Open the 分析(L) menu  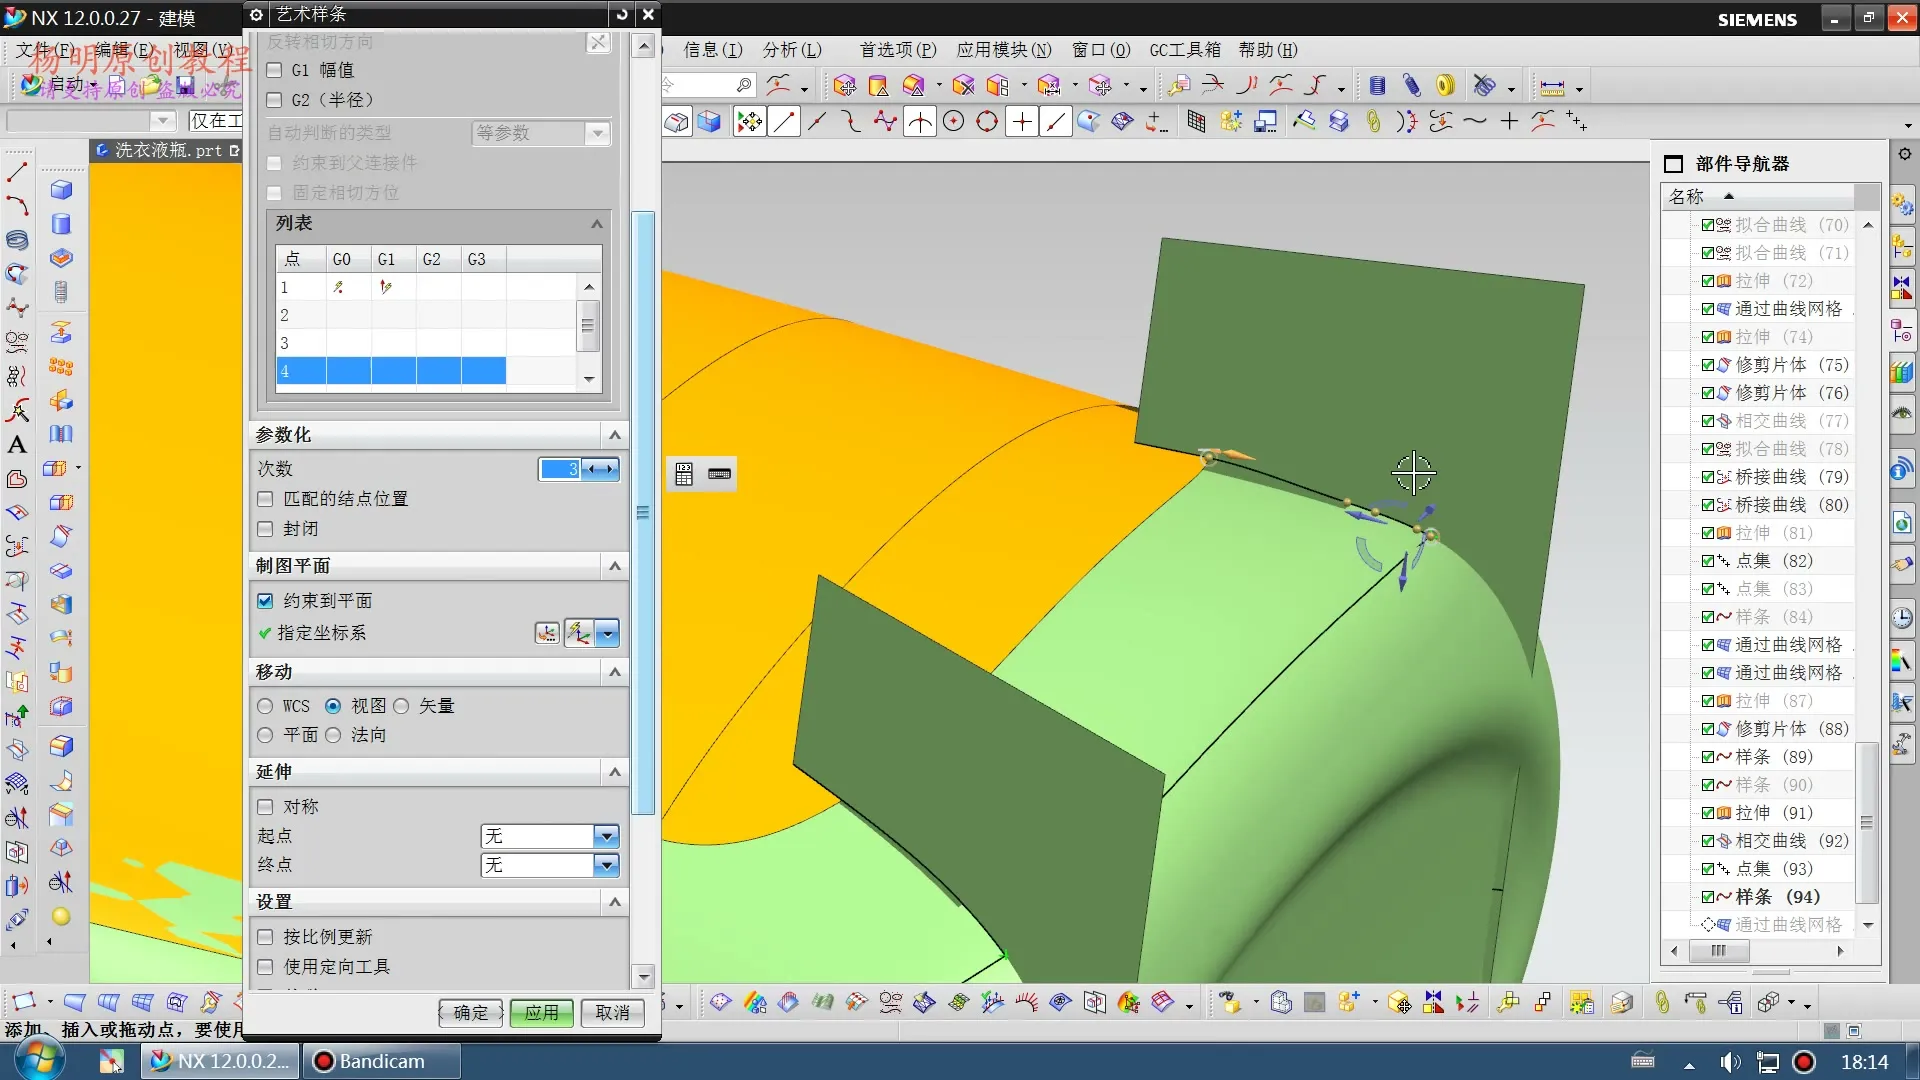(791, 50)
